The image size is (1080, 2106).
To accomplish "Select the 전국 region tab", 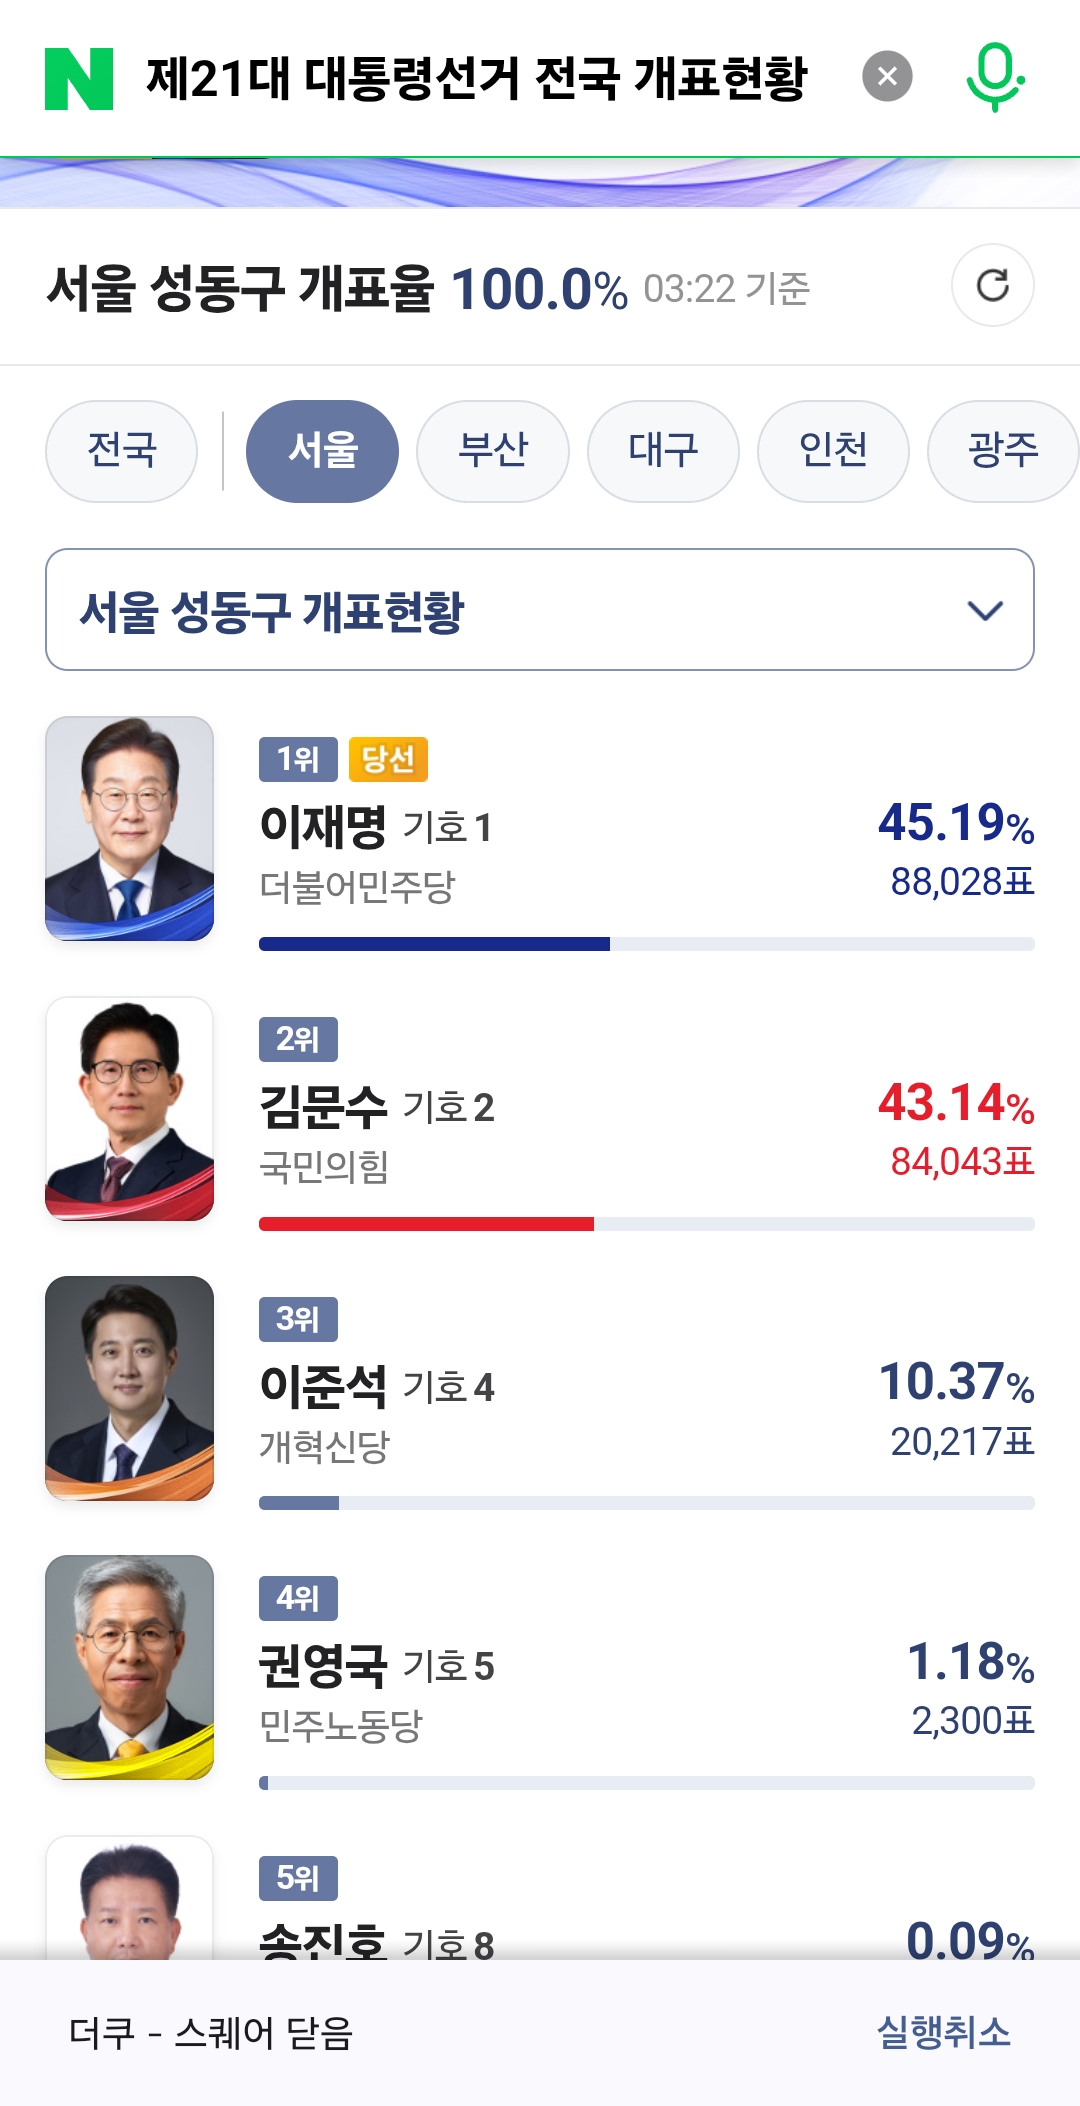I will (x=122, y=451).
